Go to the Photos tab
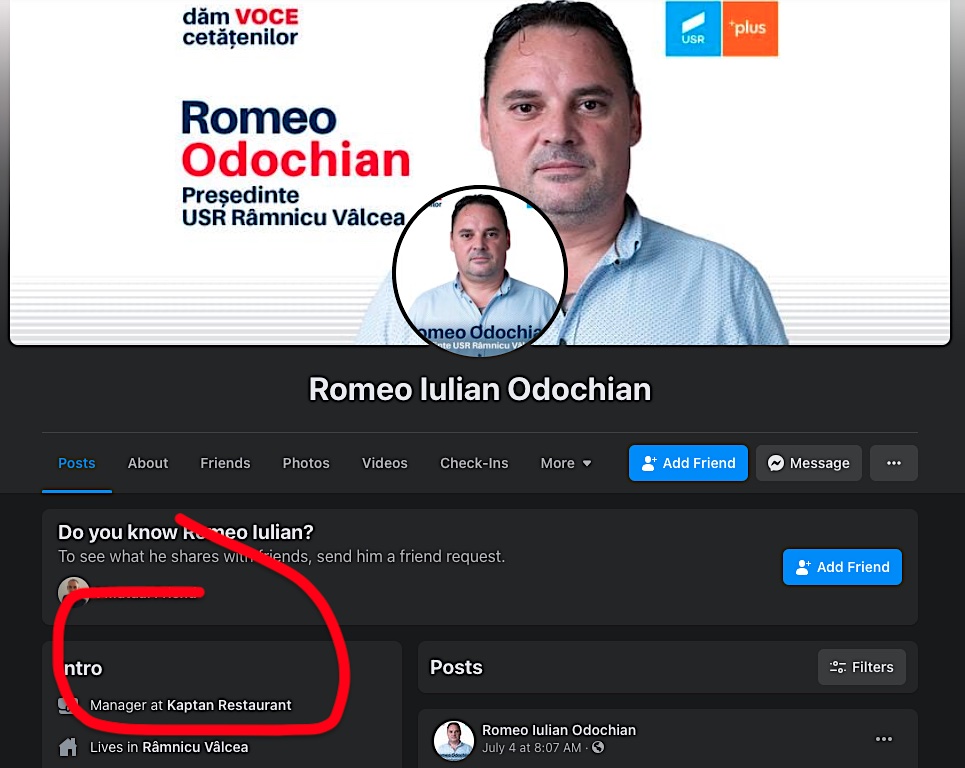This screenshot has width=965, height=768. tap(306, 463)
